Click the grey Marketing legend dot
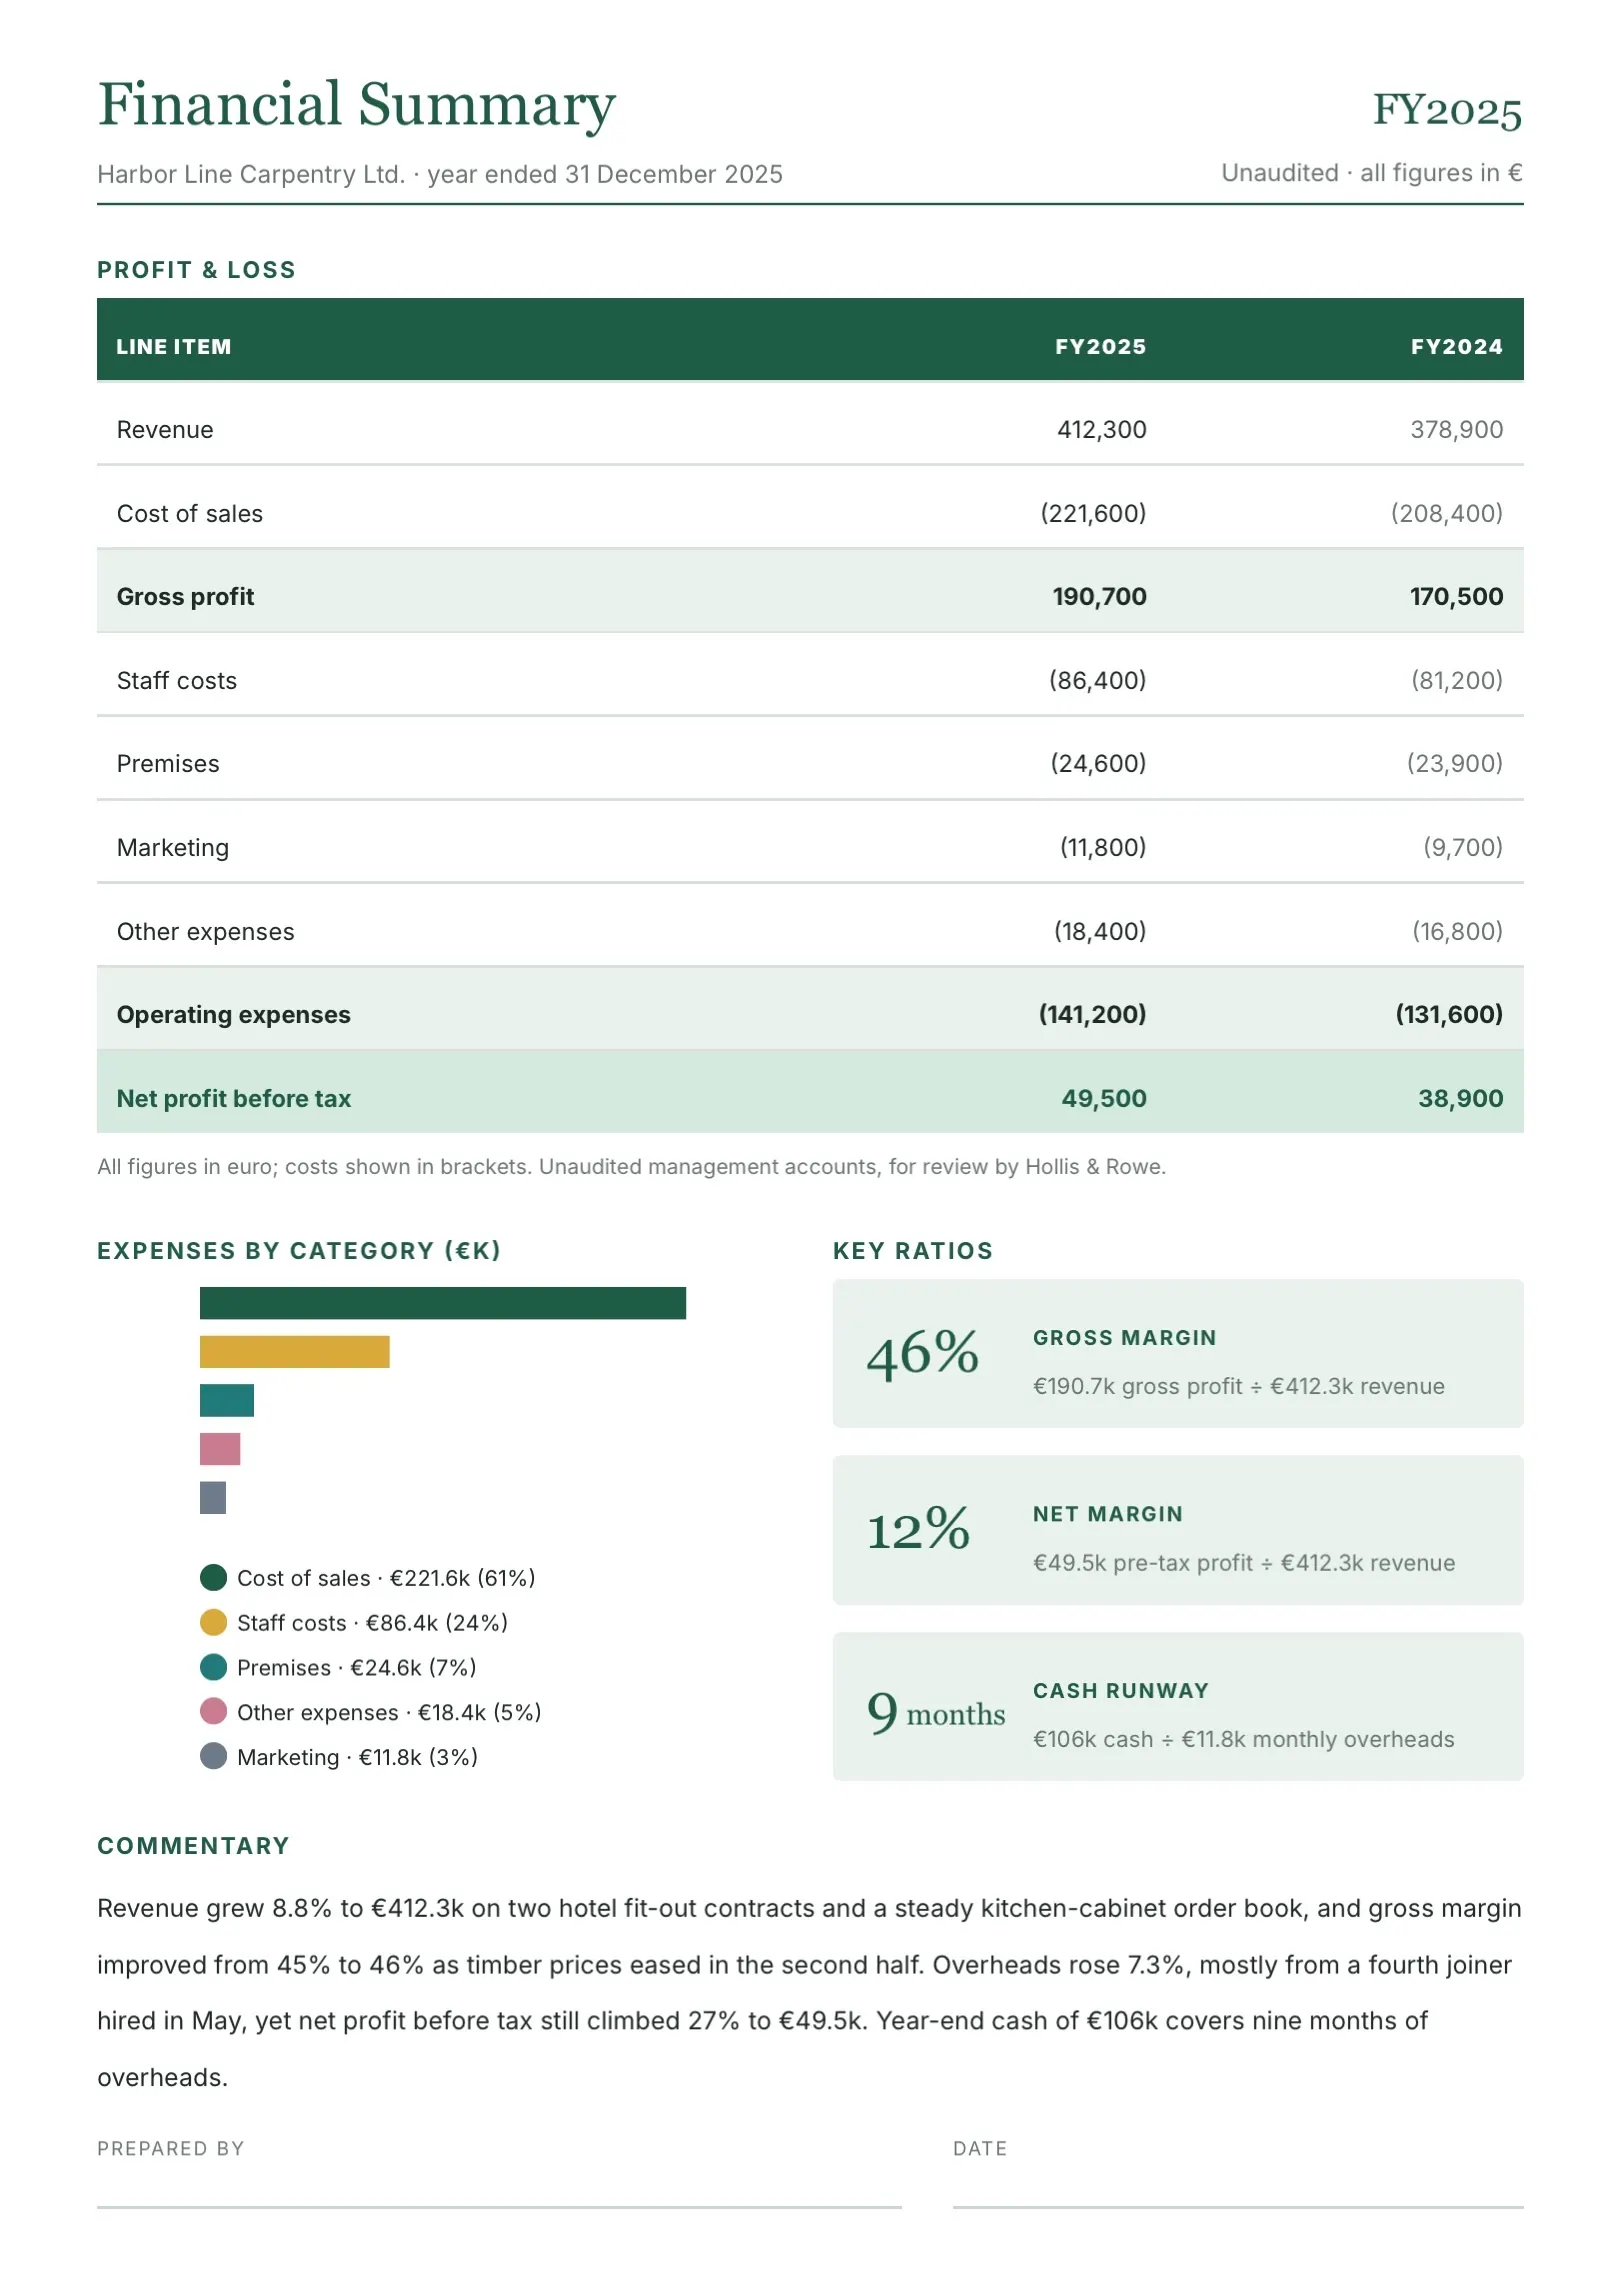 pyautogui.click(x=213, y=1757)
